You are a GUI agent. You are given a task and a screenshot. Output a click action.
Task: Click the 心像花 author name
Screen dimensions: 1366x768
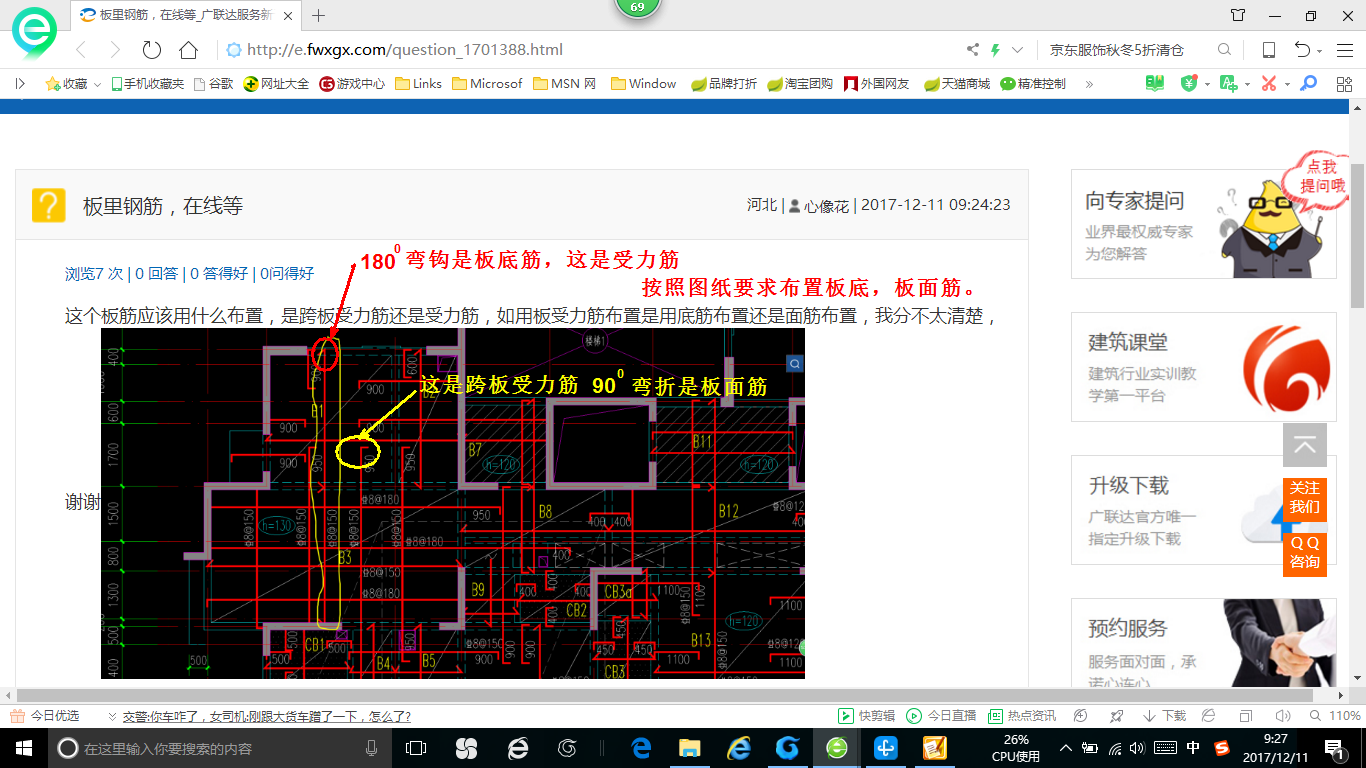(x=827, y=205)
